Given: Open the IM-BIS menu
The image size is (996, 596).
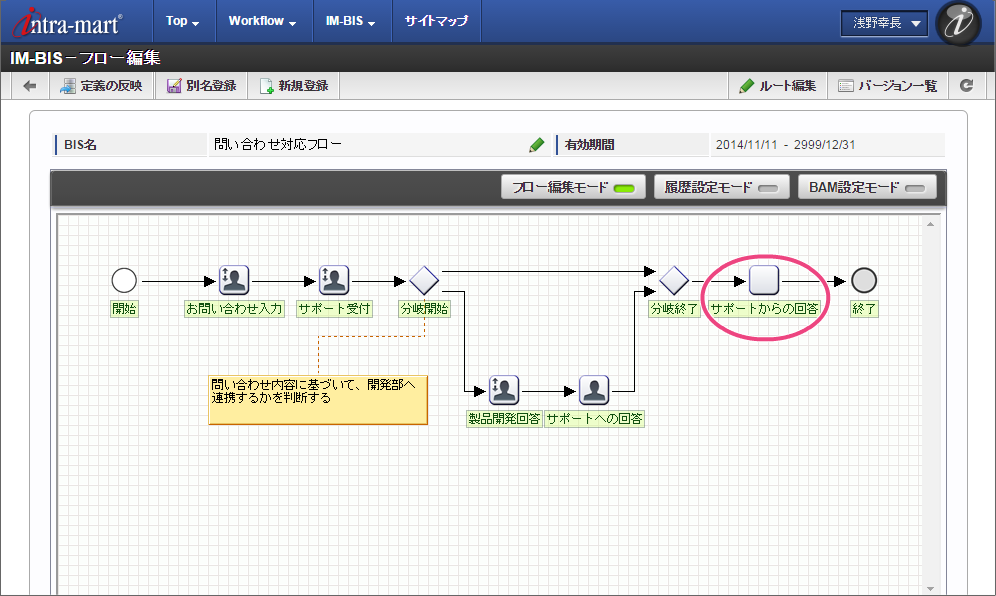Looking at the screenshot, I should click(351, 21).
